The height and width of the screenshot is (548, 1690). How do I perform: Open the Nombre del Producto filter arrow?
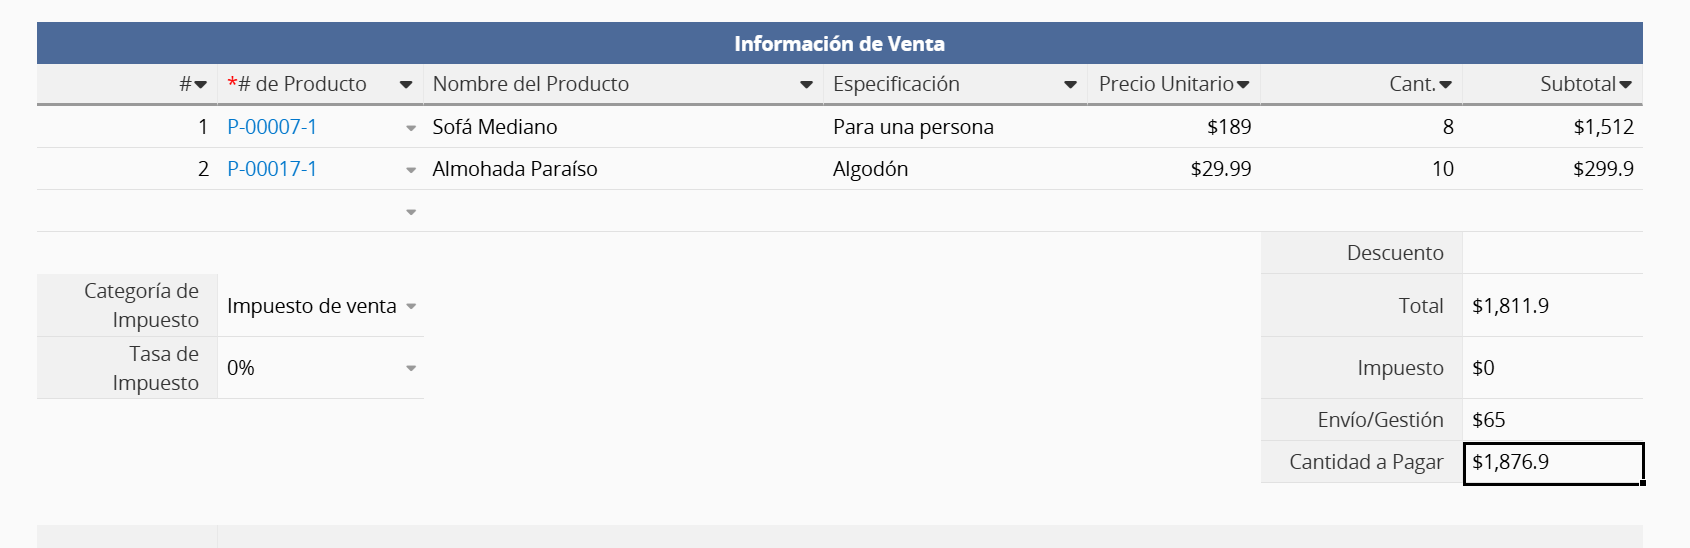[x=806, y=85]
